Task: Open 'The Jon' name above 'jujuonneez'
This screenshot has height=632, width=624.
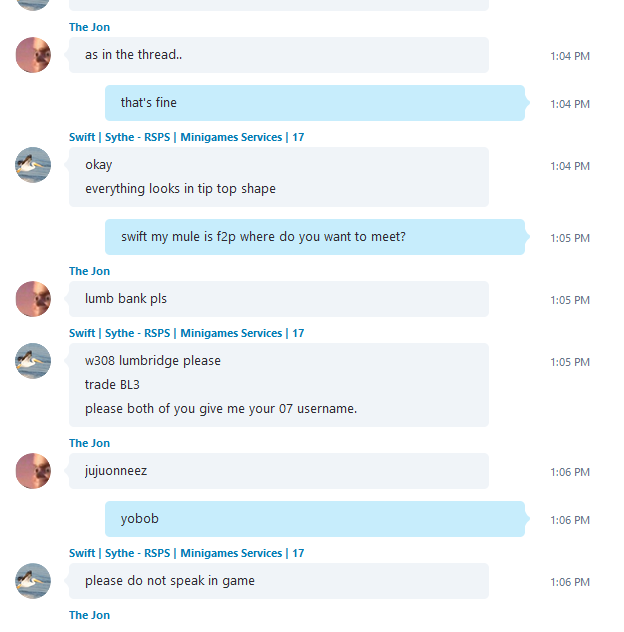Action: tap(89, 443)
